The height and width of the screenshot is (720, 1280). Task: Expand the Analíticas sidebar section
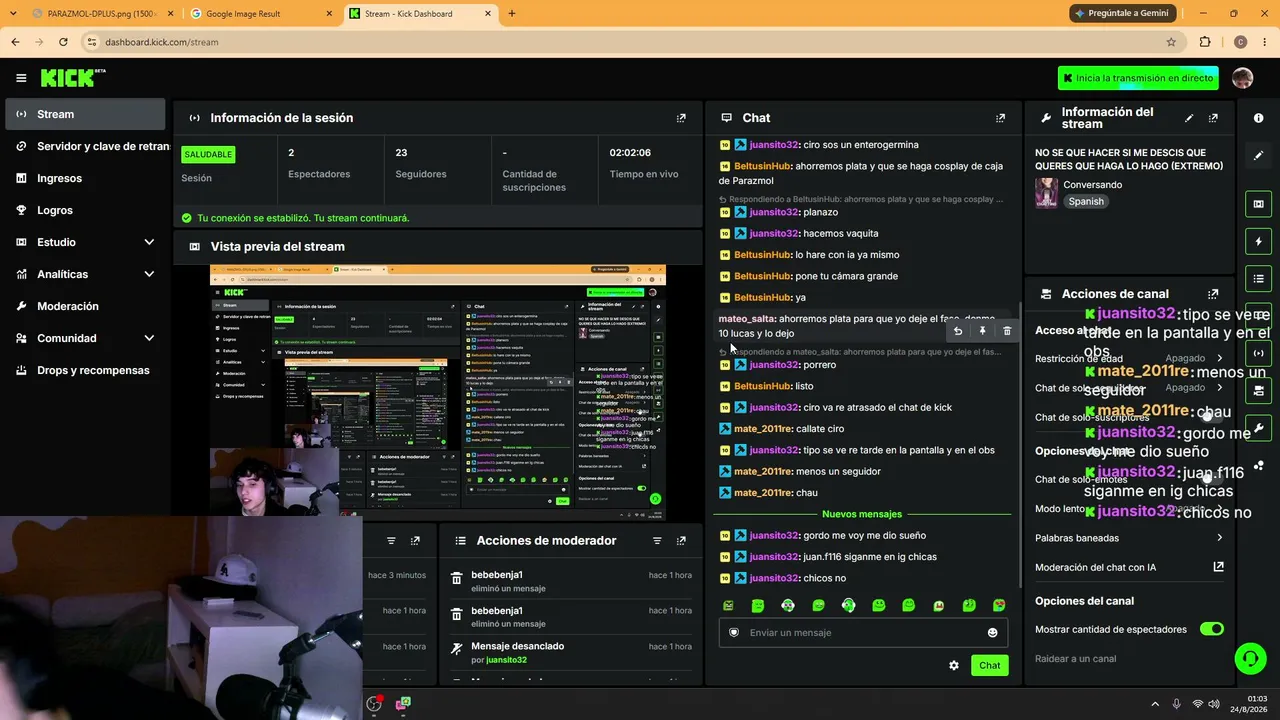pos(149,274)
